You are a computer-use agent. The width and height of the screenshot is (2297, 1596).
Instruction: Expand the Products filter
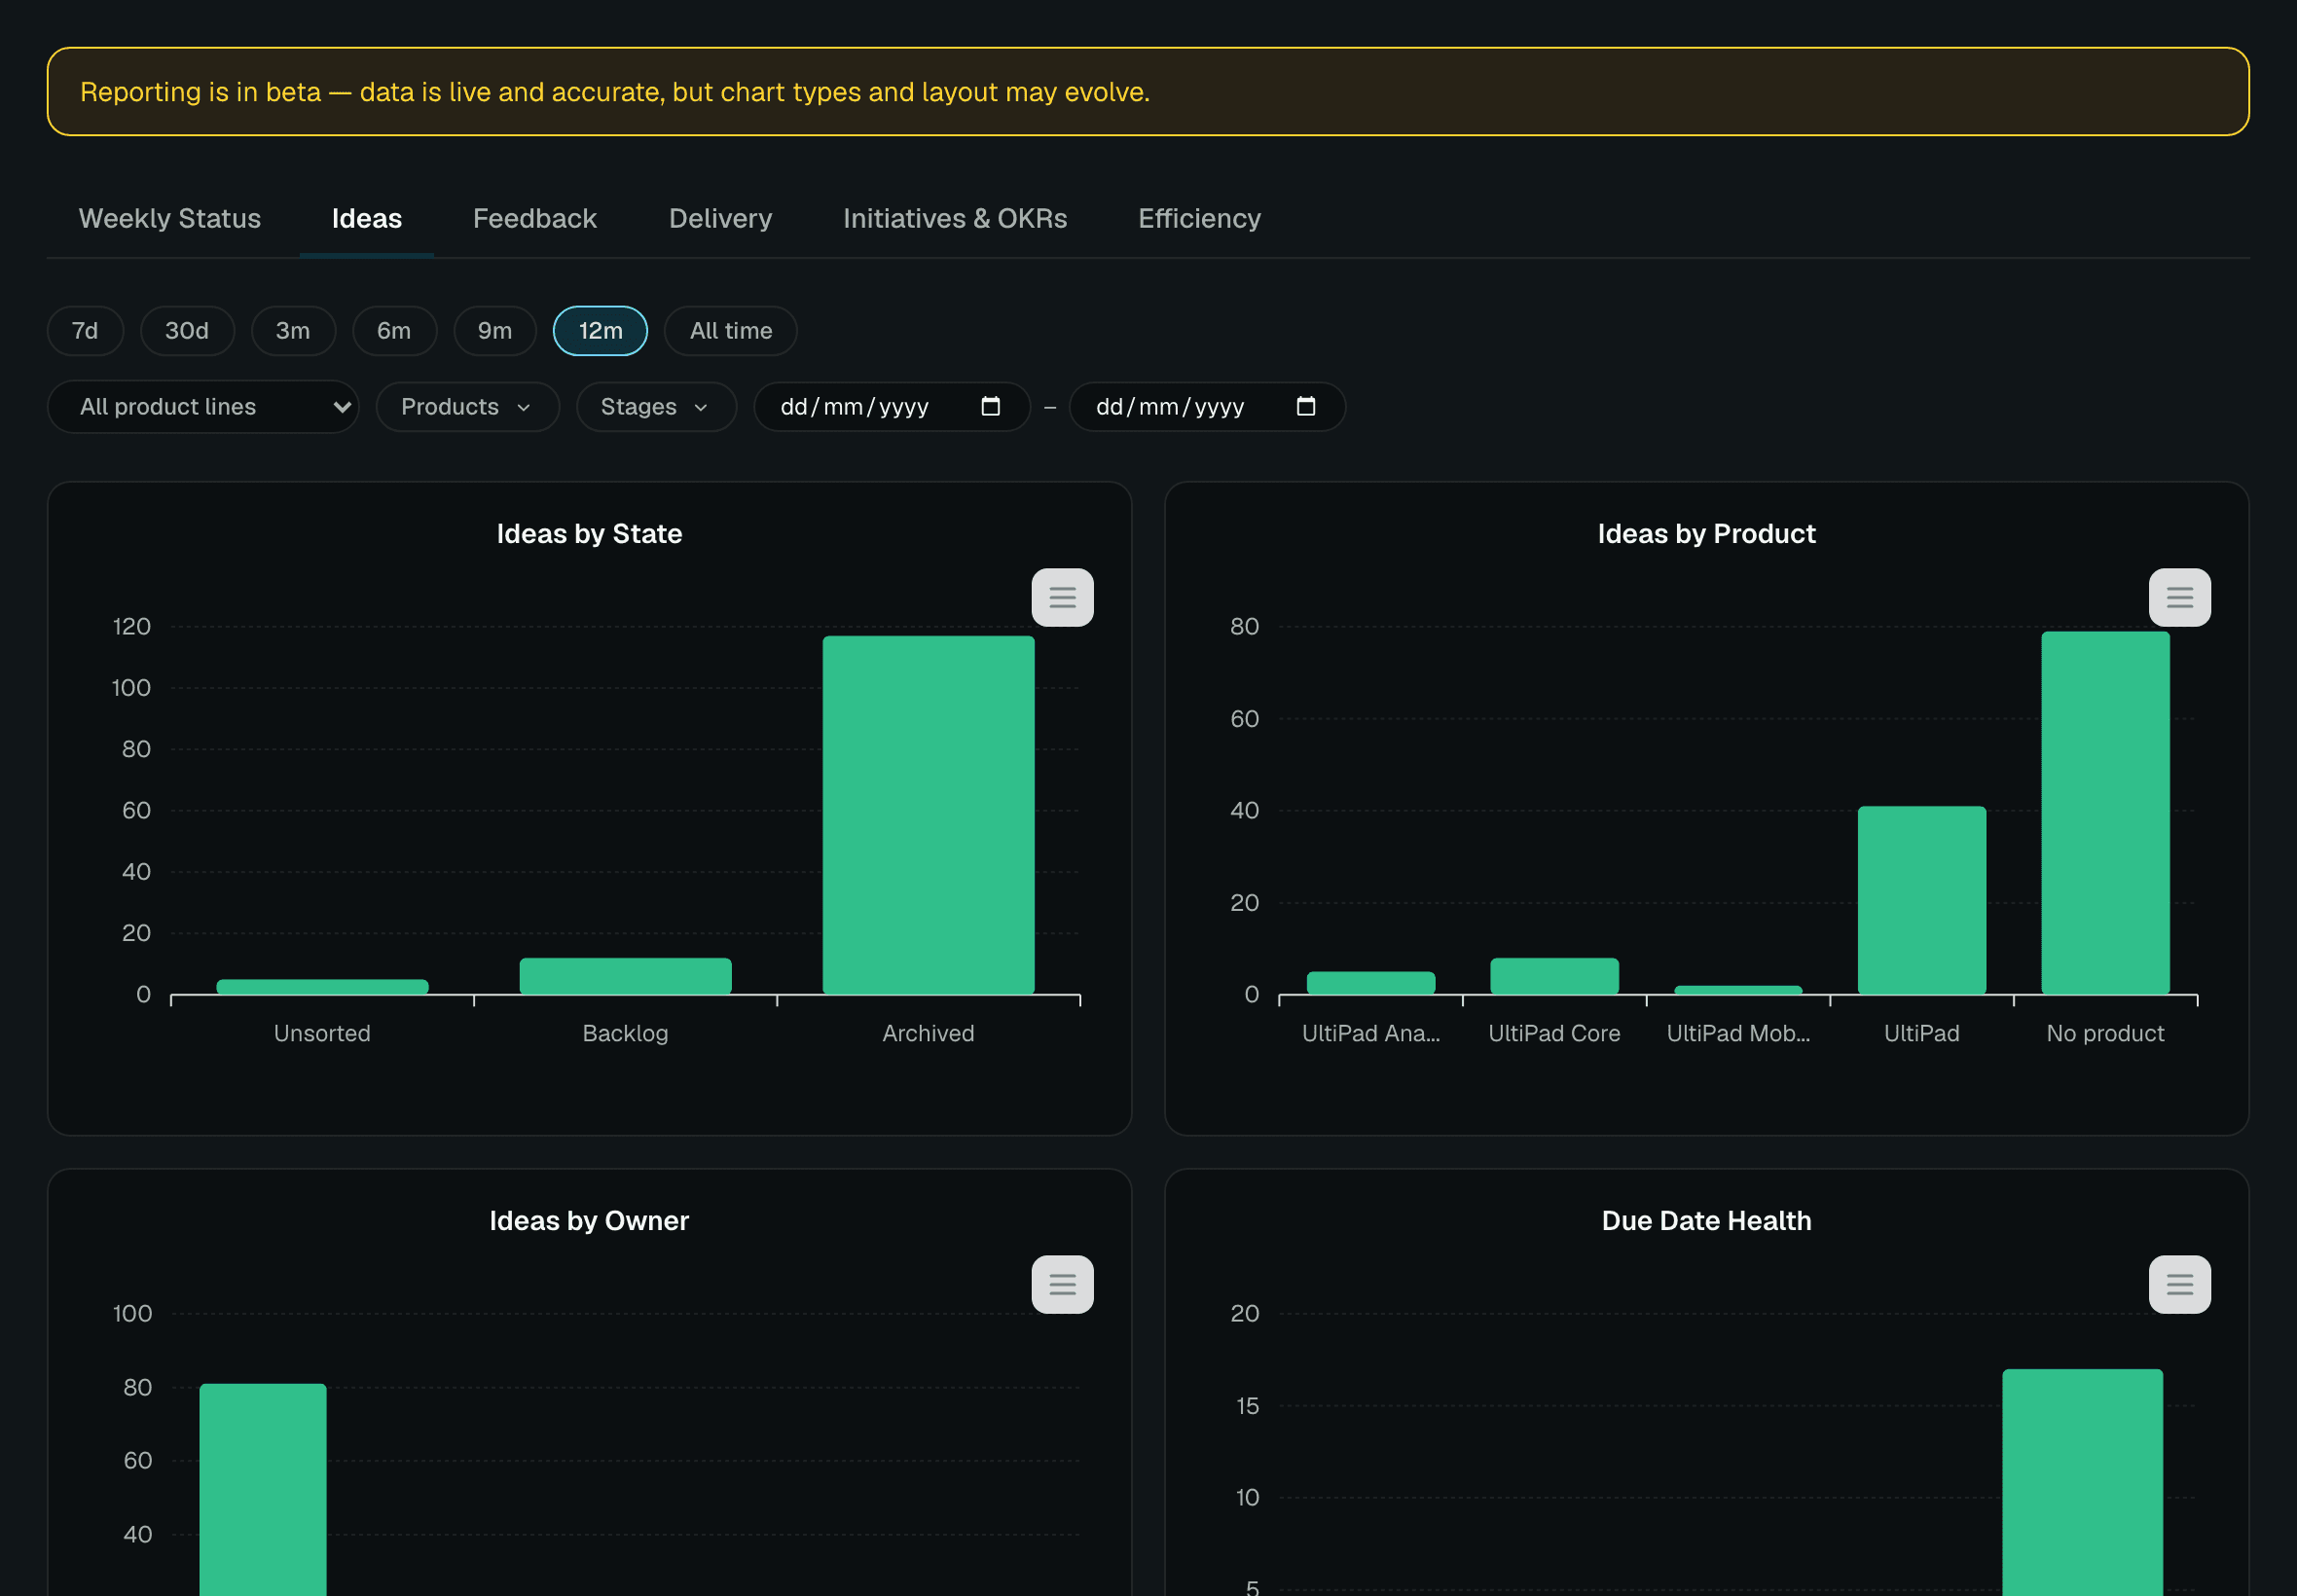pyautogui.click(x=467, y=407)
